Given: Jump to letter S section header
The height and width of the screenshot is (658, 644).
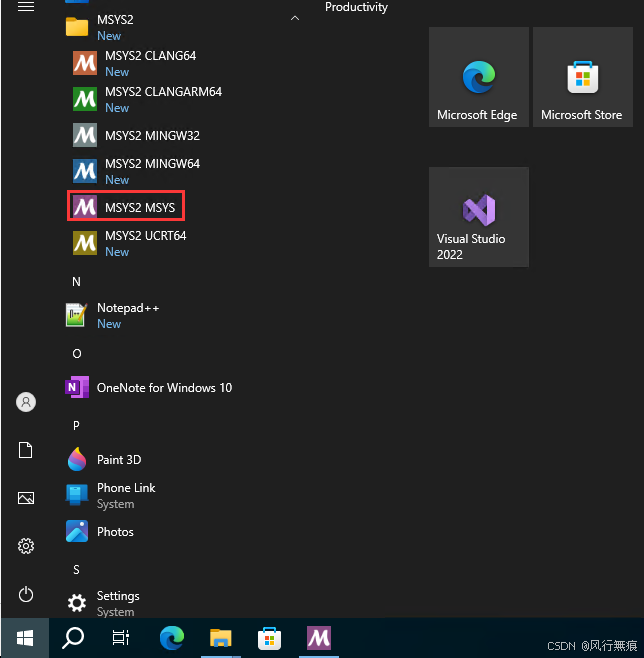Looking at the screenshot, I should click(76, 569).
